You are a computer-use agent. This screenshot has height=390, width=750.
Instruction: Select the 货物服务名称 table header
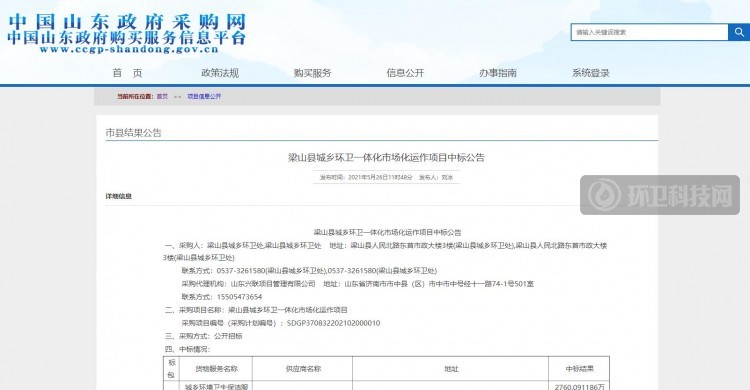(x=216, y=369)
